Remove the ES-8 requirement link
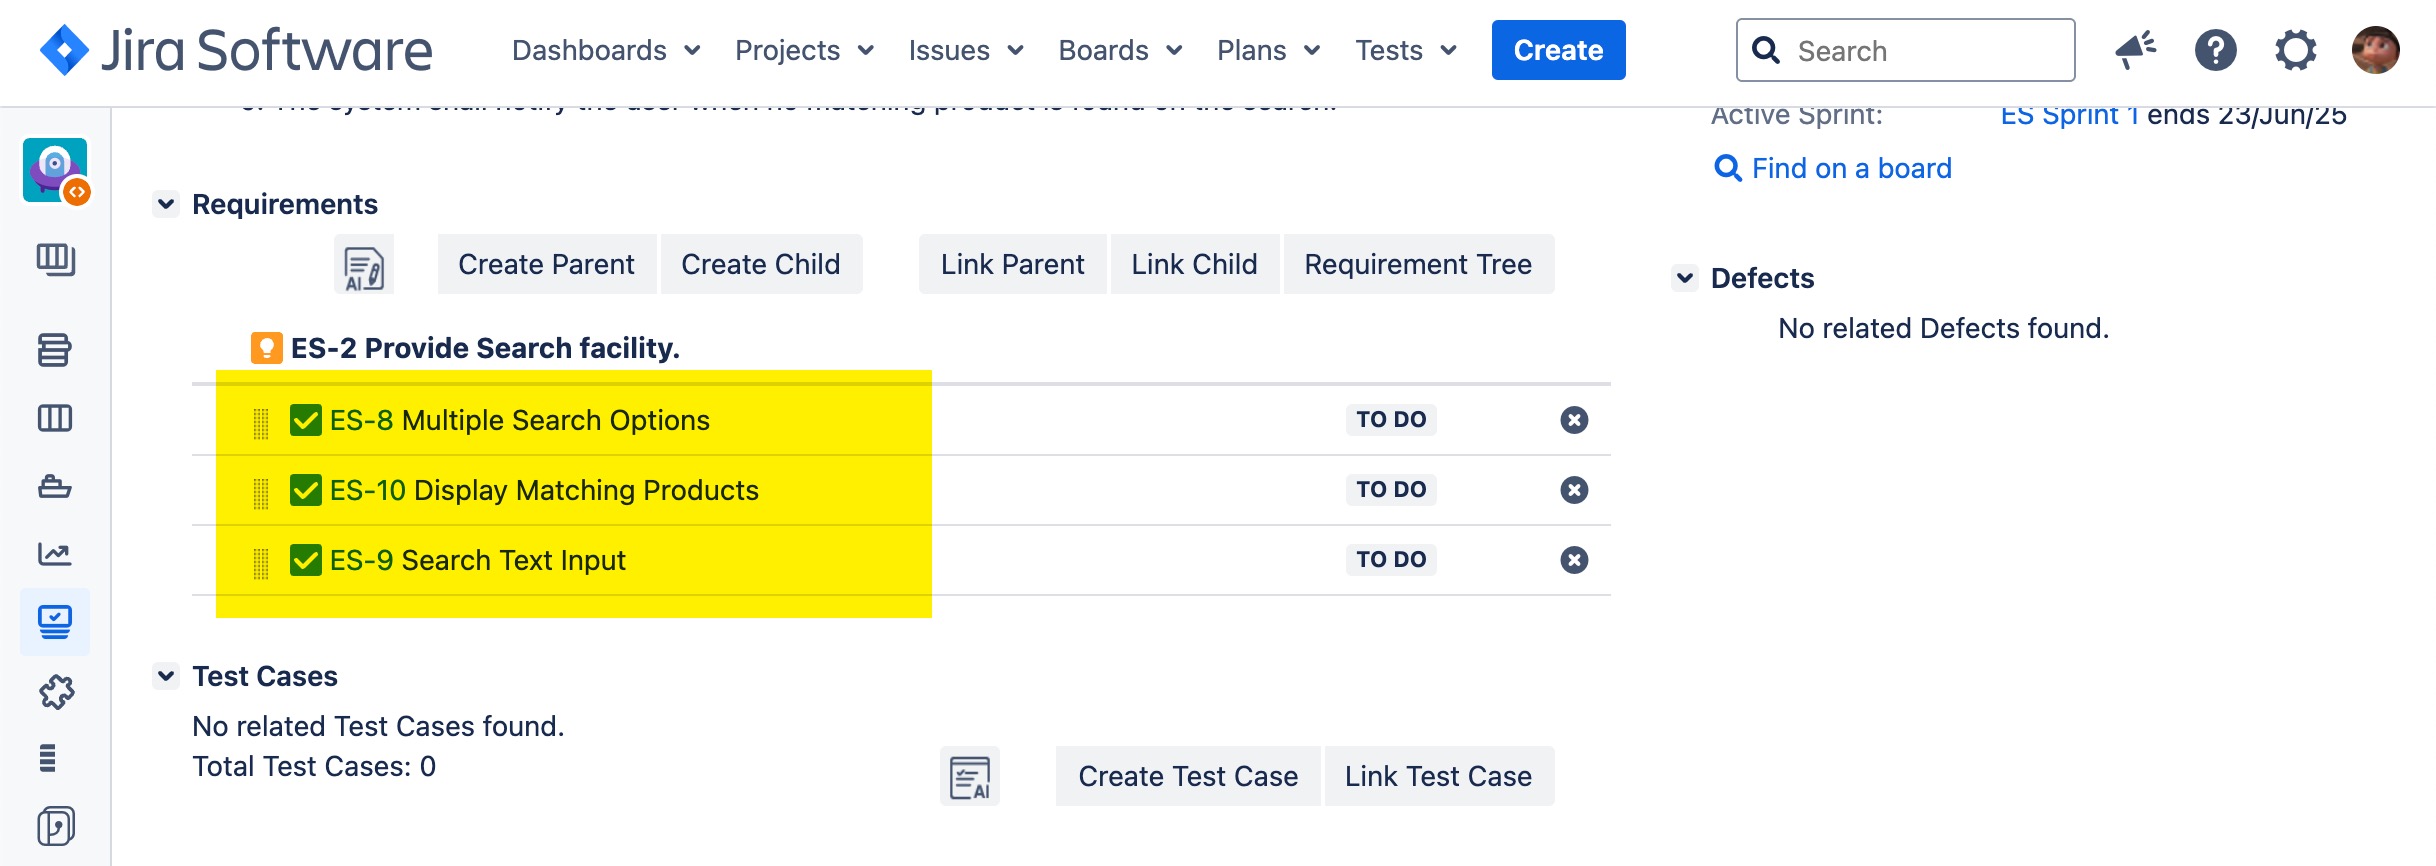 coord(1574,420)
